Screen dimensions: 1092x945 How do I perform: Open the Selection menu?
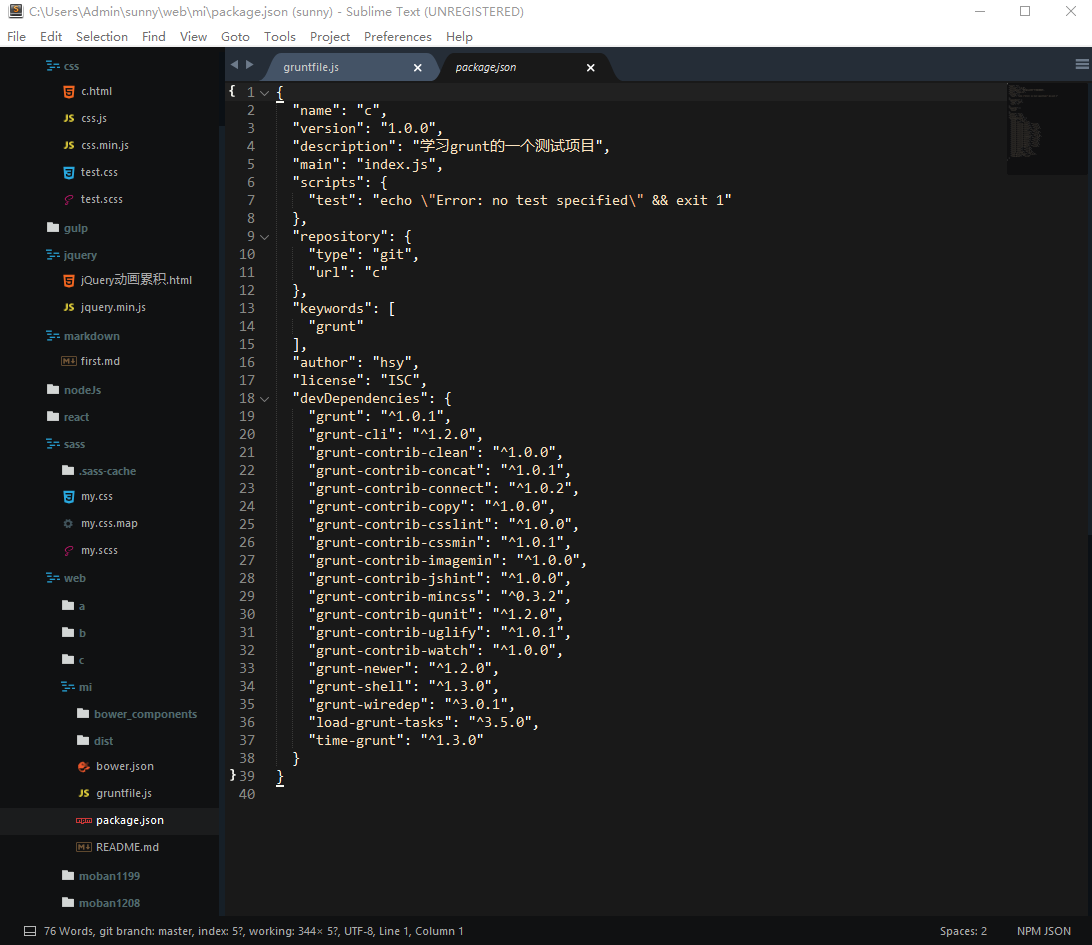click(102, 36)
